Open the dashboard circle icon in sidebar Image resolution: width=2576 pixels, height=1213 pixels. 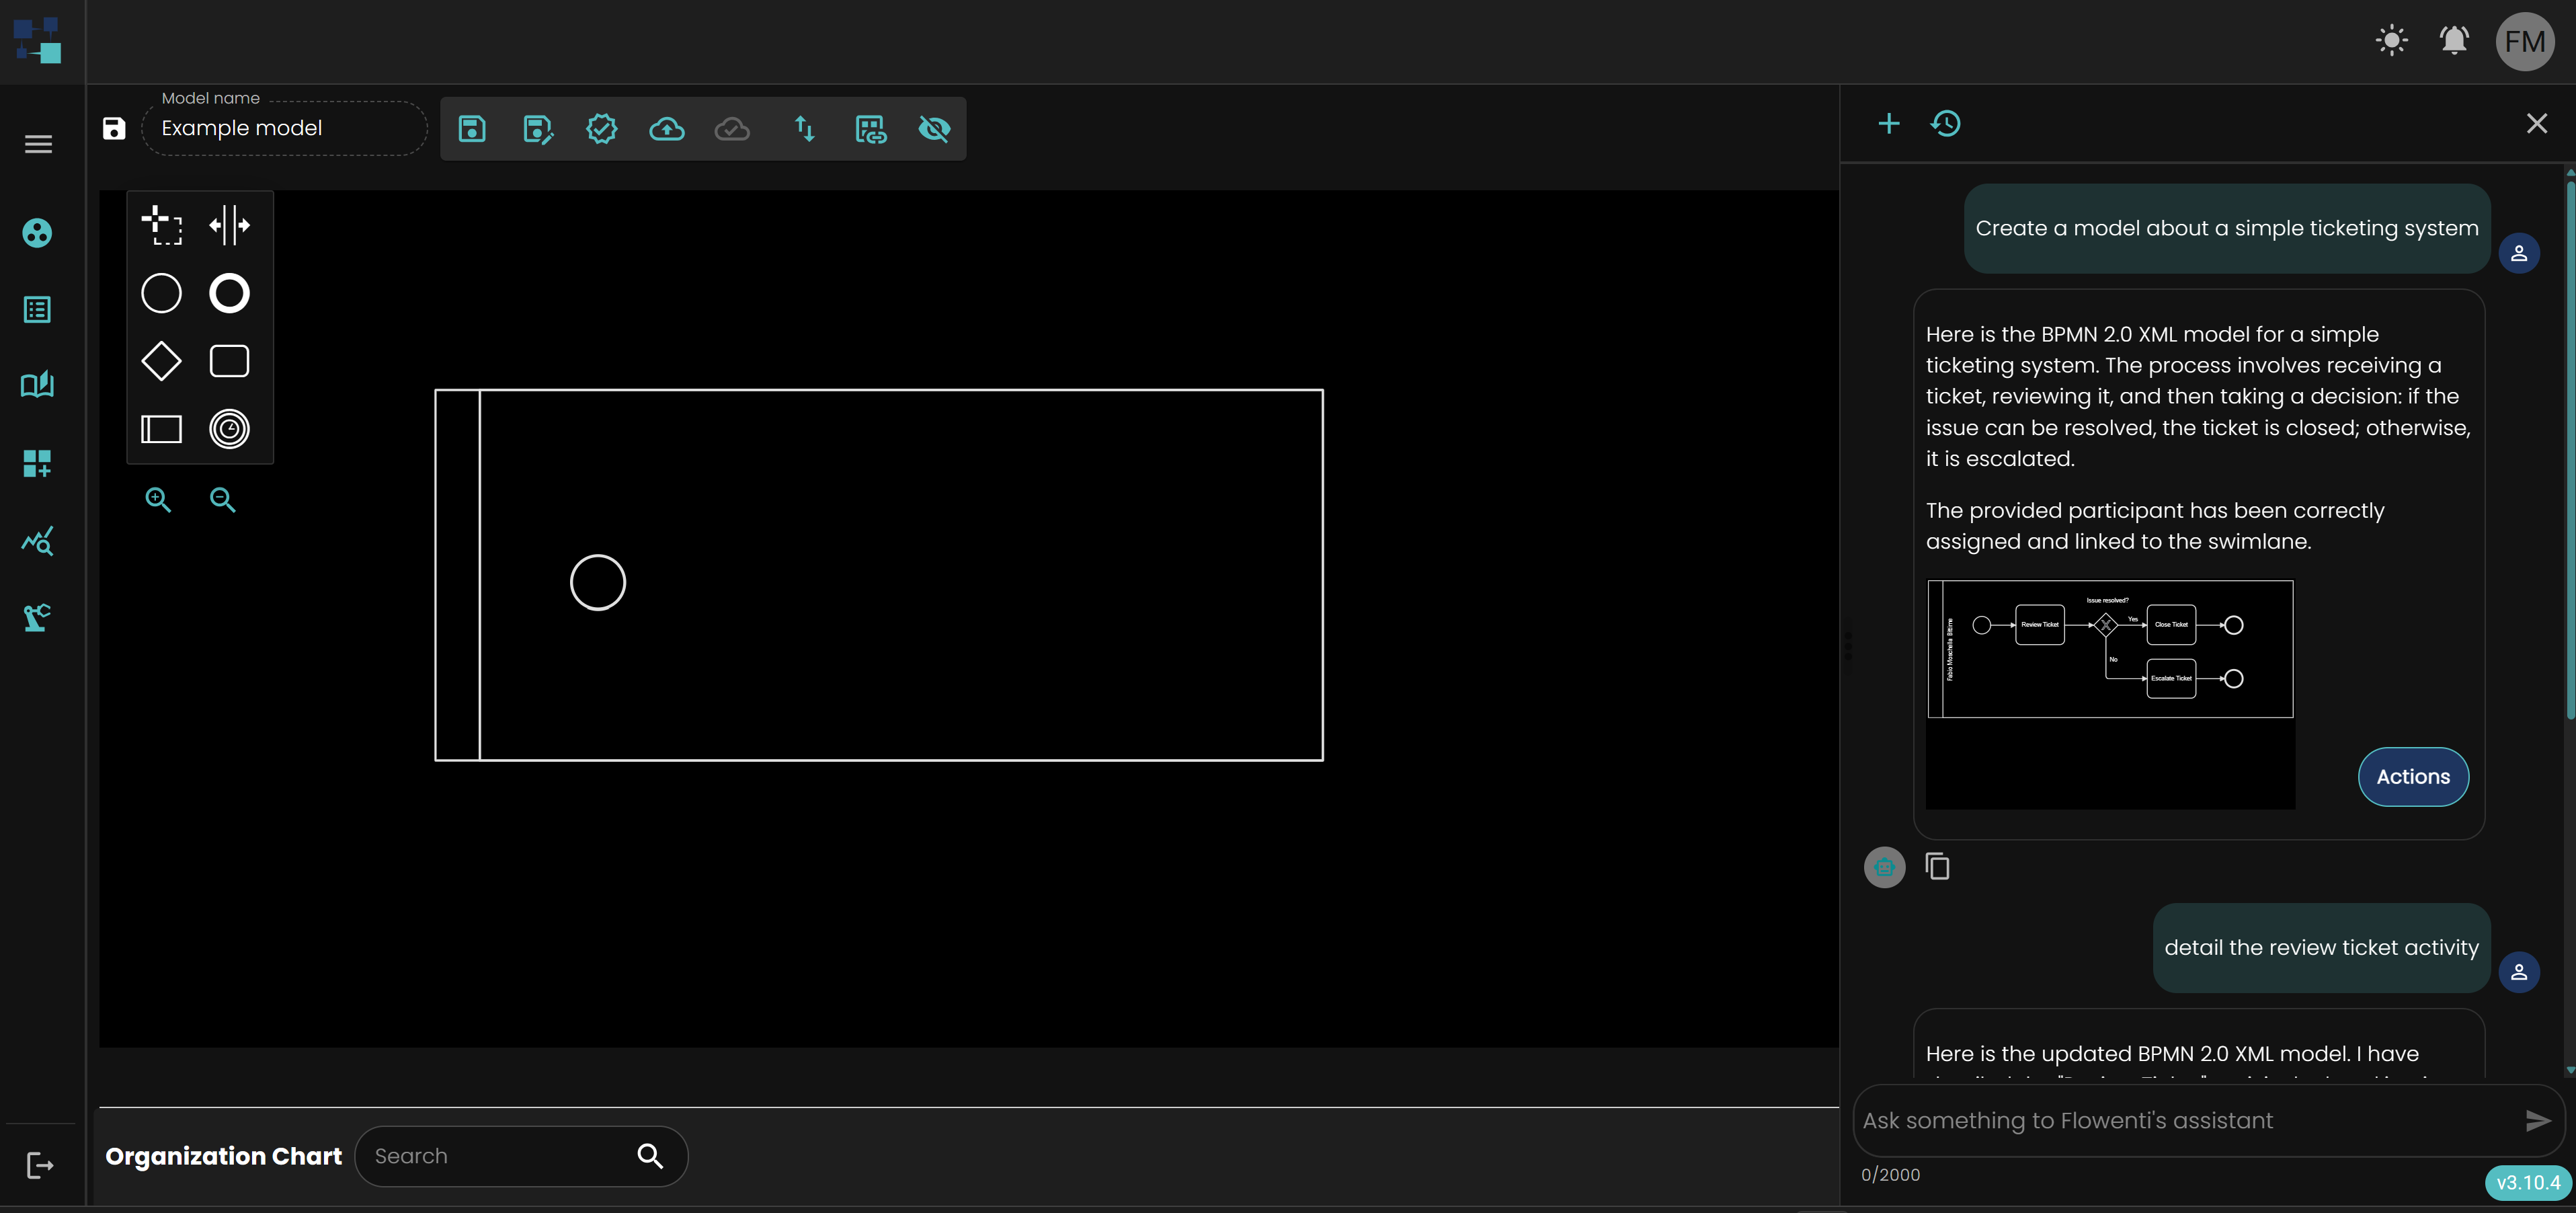38,233
